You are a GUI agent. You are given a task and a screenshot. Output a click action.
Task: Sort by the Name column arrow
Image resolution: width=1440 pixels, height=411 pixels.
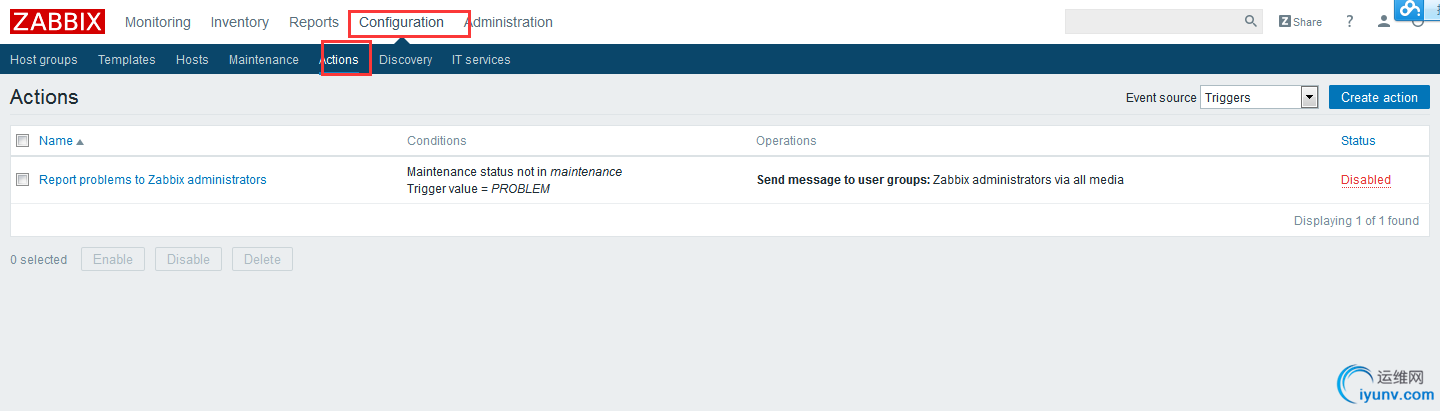(80, 142)
